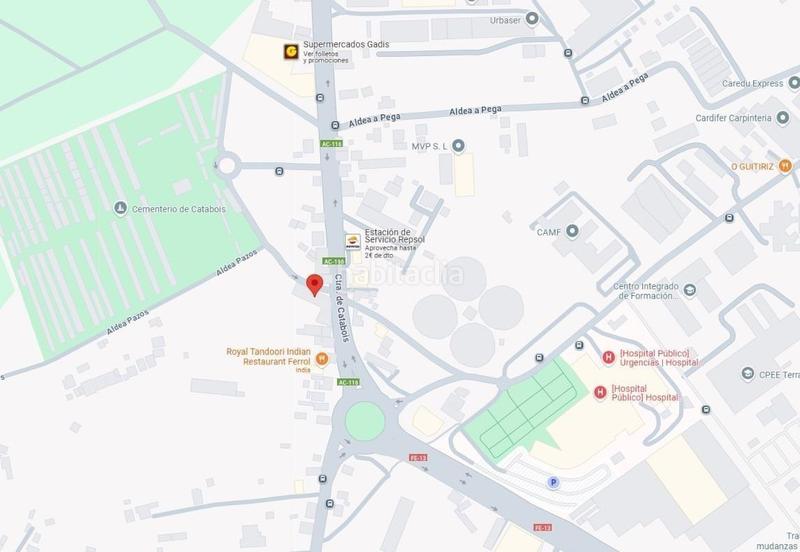800x552 pixels.
Task: Click the blue parking P icon
Action: point(553,482)
